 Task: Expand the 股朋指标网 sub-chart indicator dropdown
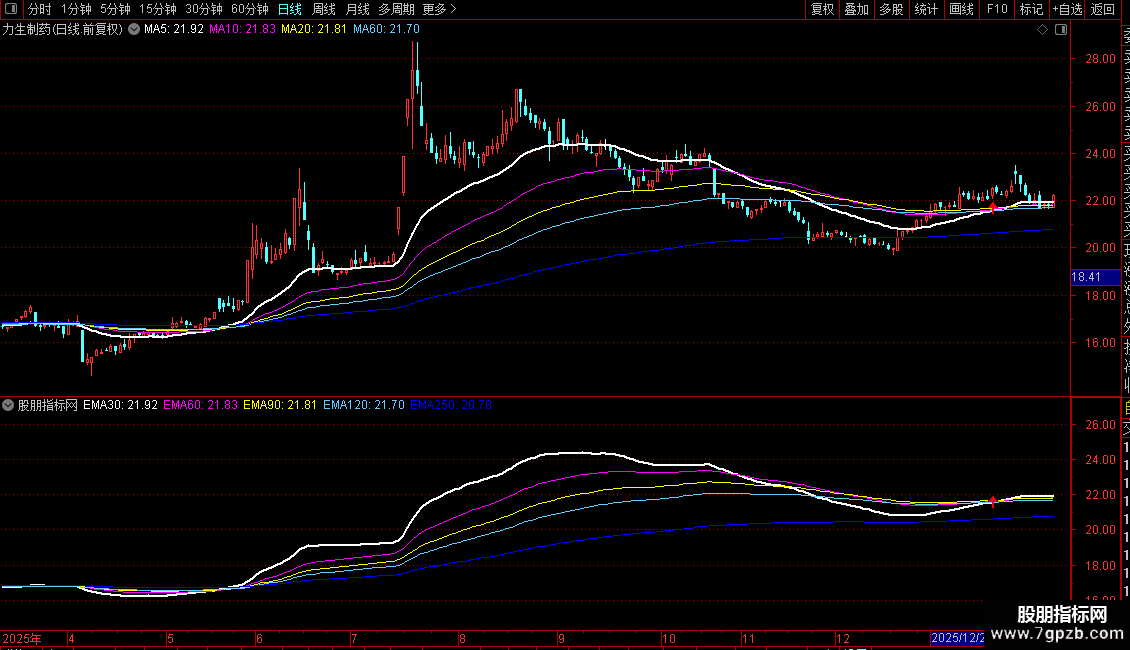click(x=9, y=406)
